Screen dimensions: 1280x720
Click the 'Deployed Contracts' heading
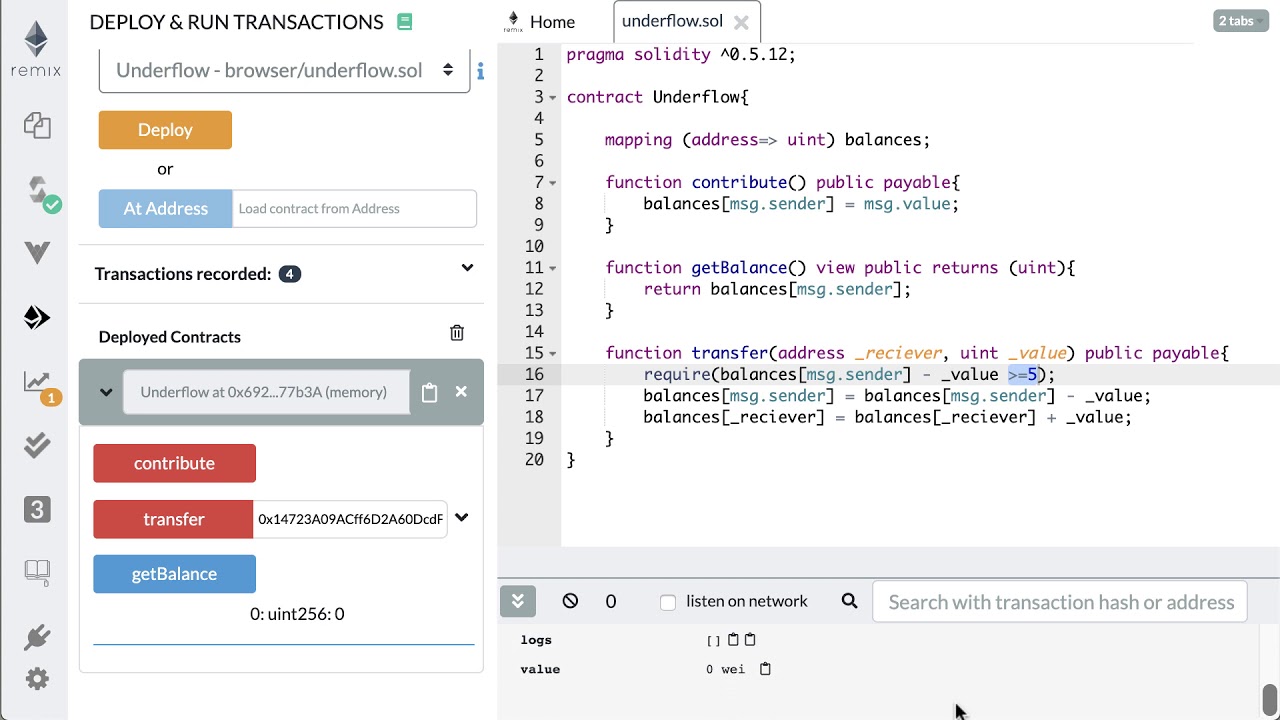[x=170, y=337]
